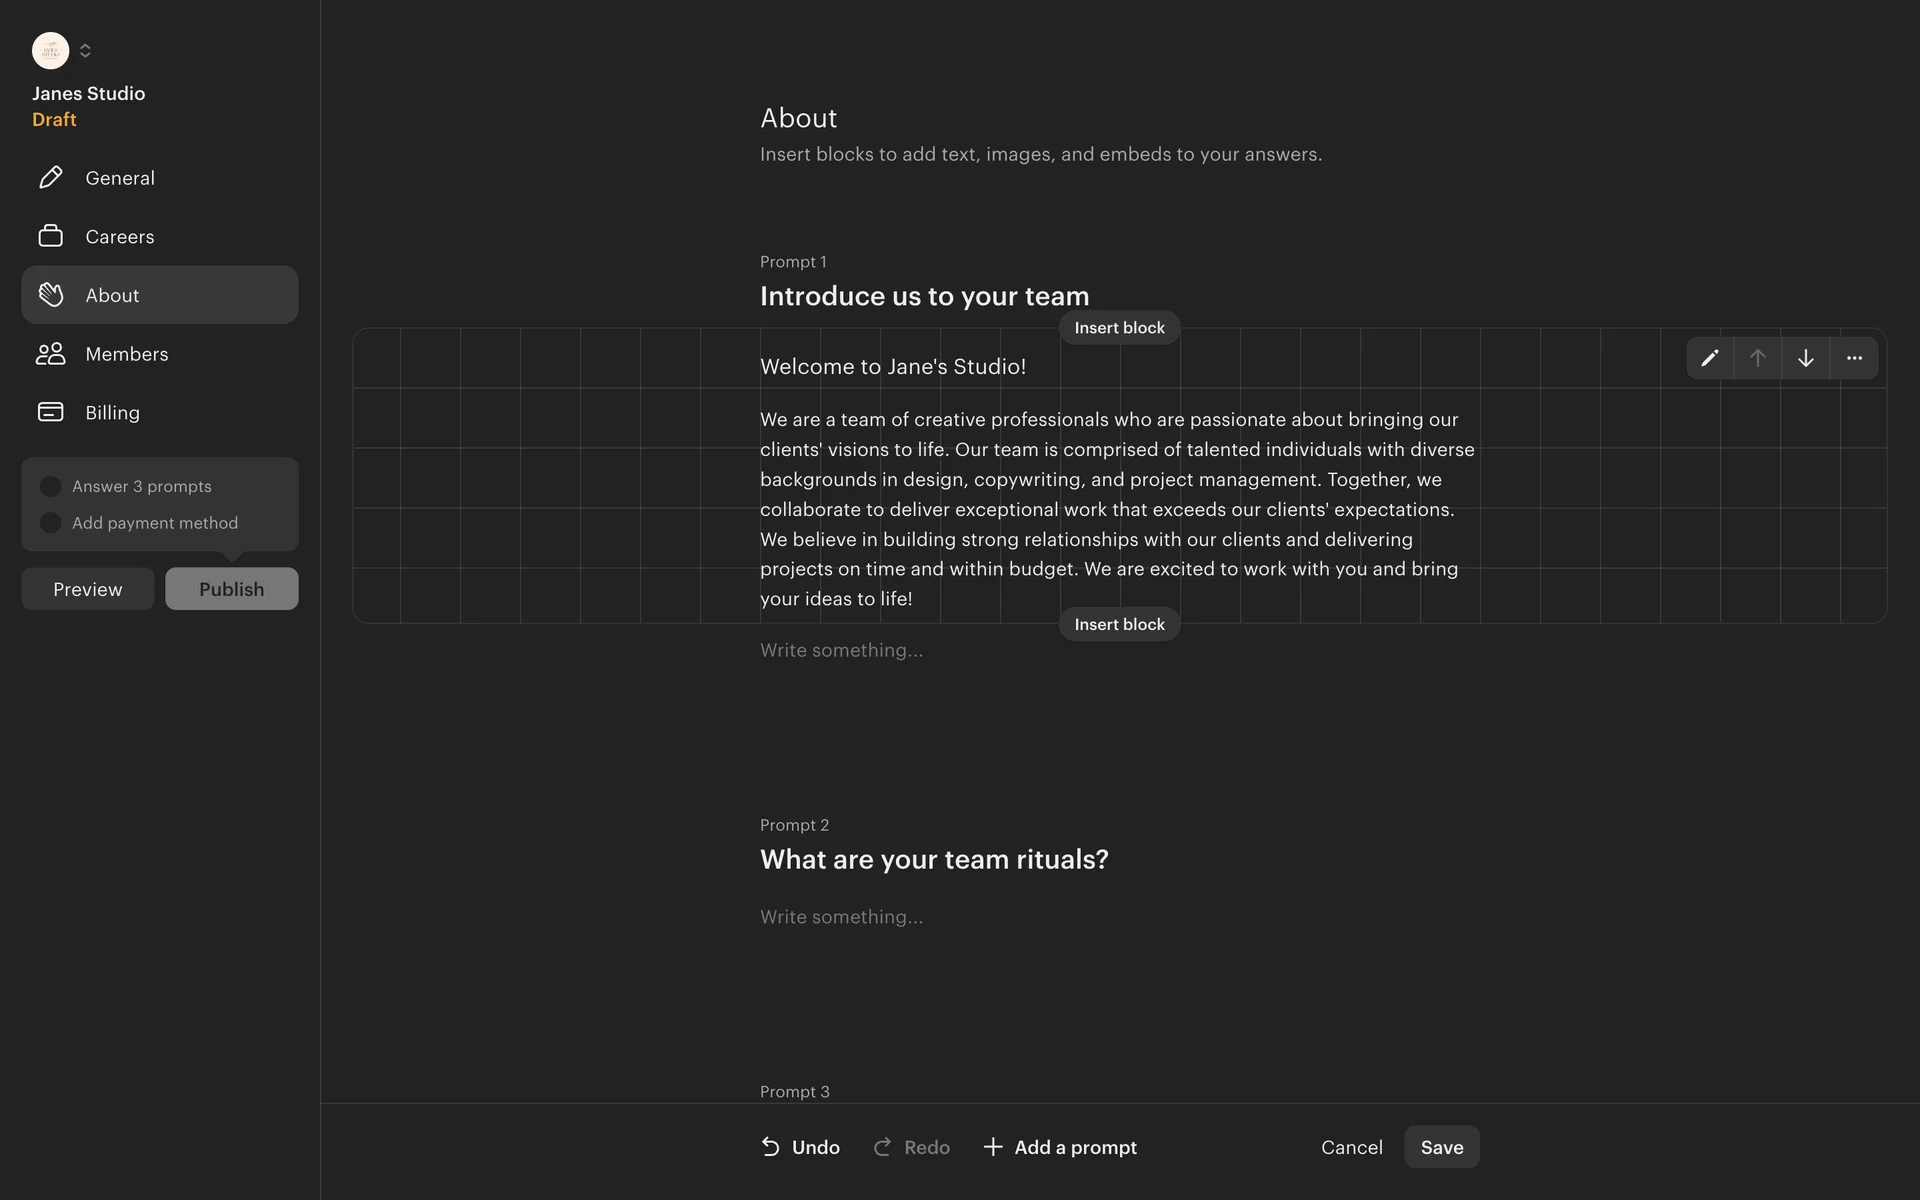Move block down with arrow icon
Viewport: 1920px width, 1200px height.
pyautogui.click(x=1806, y=358)
